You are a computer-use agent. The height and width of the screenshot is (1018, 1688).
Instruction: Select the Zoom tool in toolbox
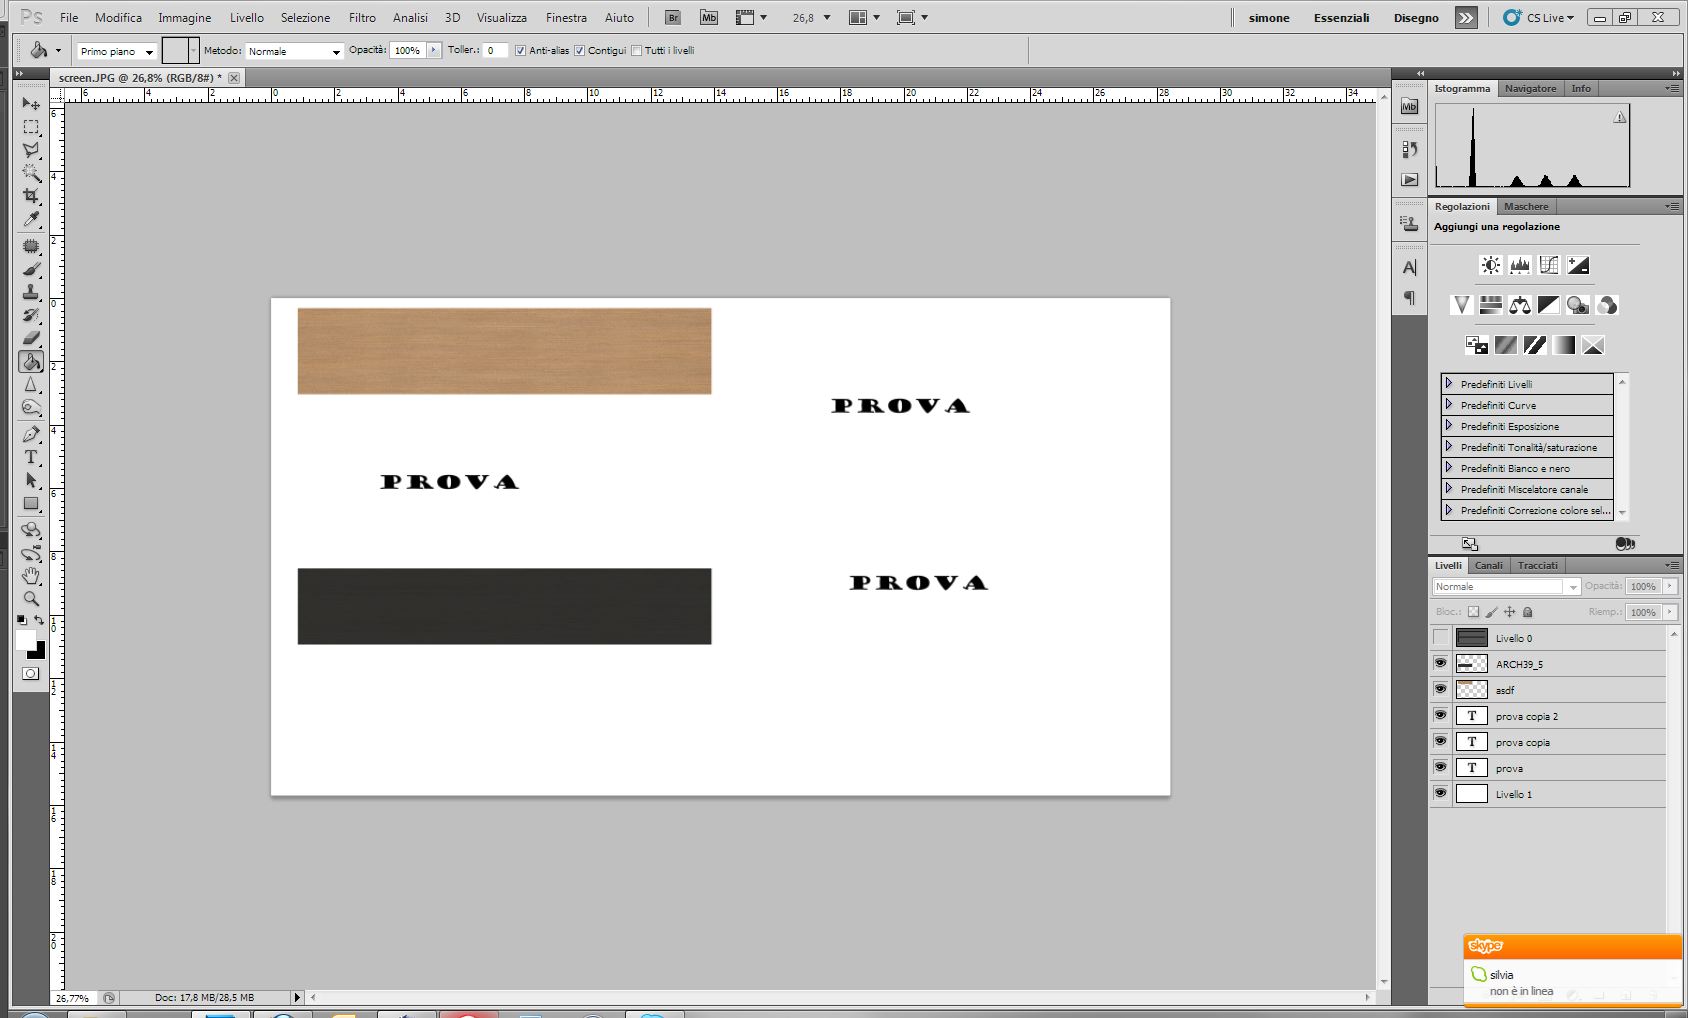(x=31, y=599)
